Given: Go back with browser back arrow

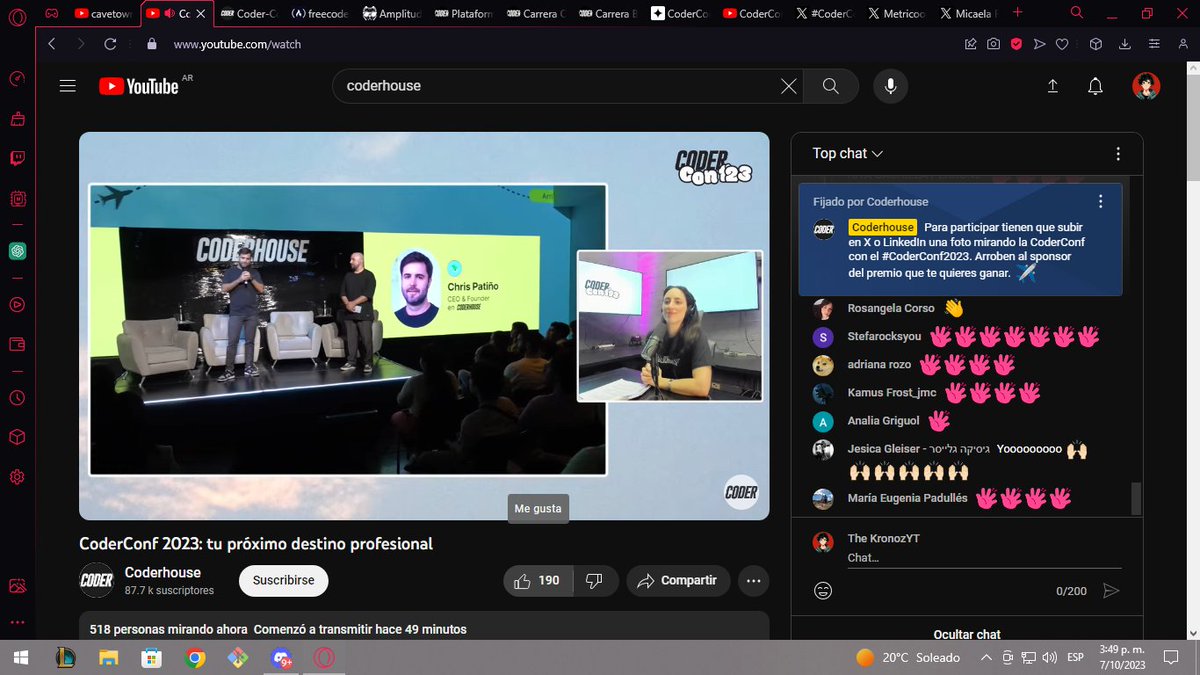Looking at the screenshot, I should 52,44.
